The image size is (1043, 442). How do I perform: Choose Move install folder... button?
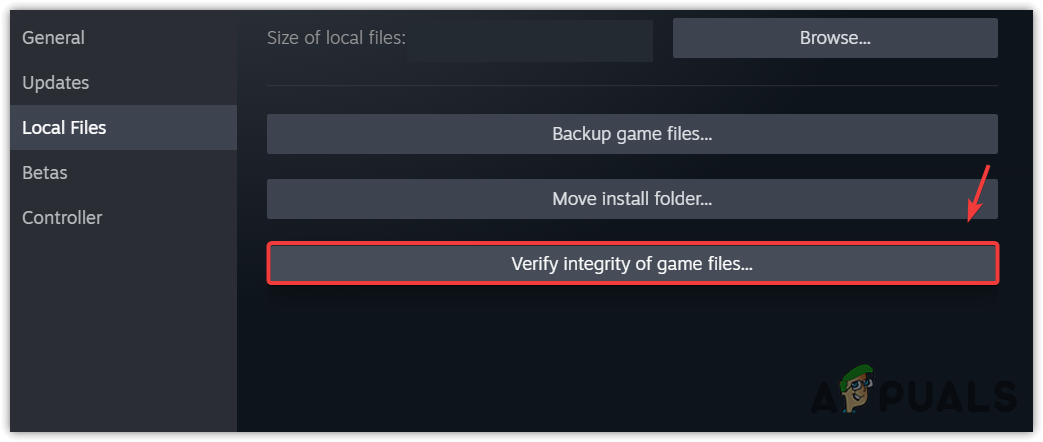[x=632, y=199]
